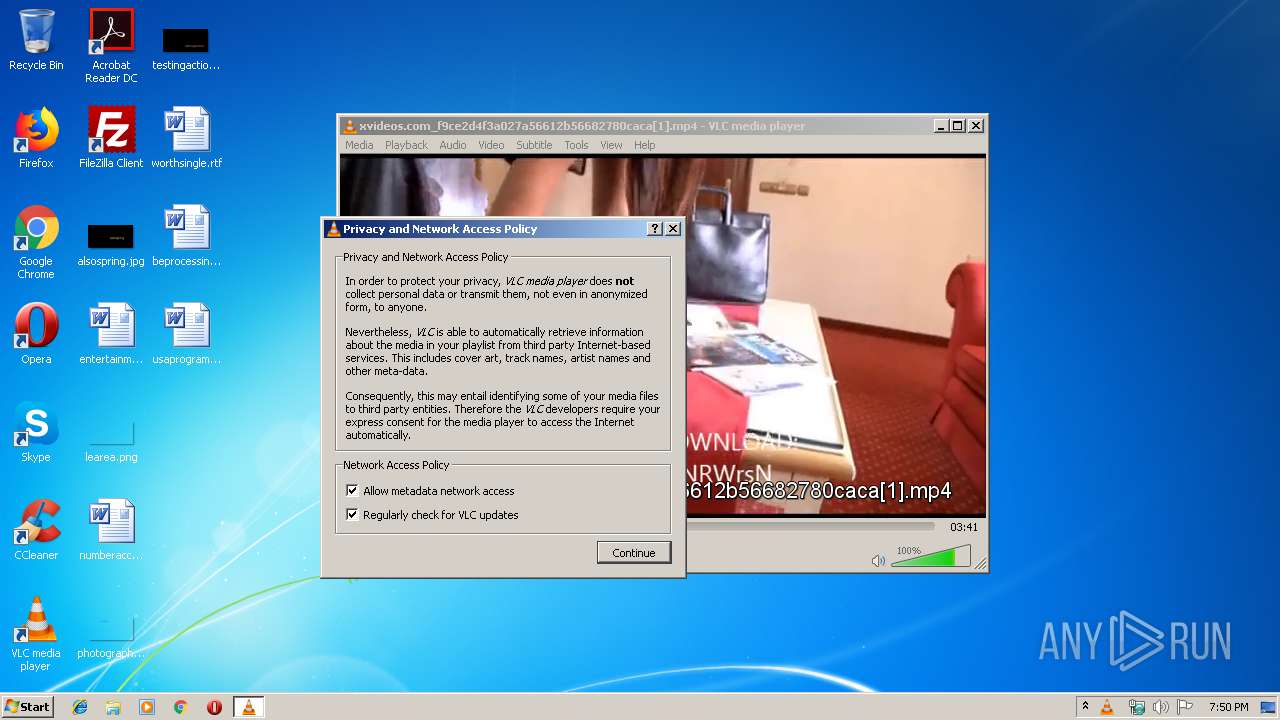Show hidden system tray icons

click(x=1085, y=707)
